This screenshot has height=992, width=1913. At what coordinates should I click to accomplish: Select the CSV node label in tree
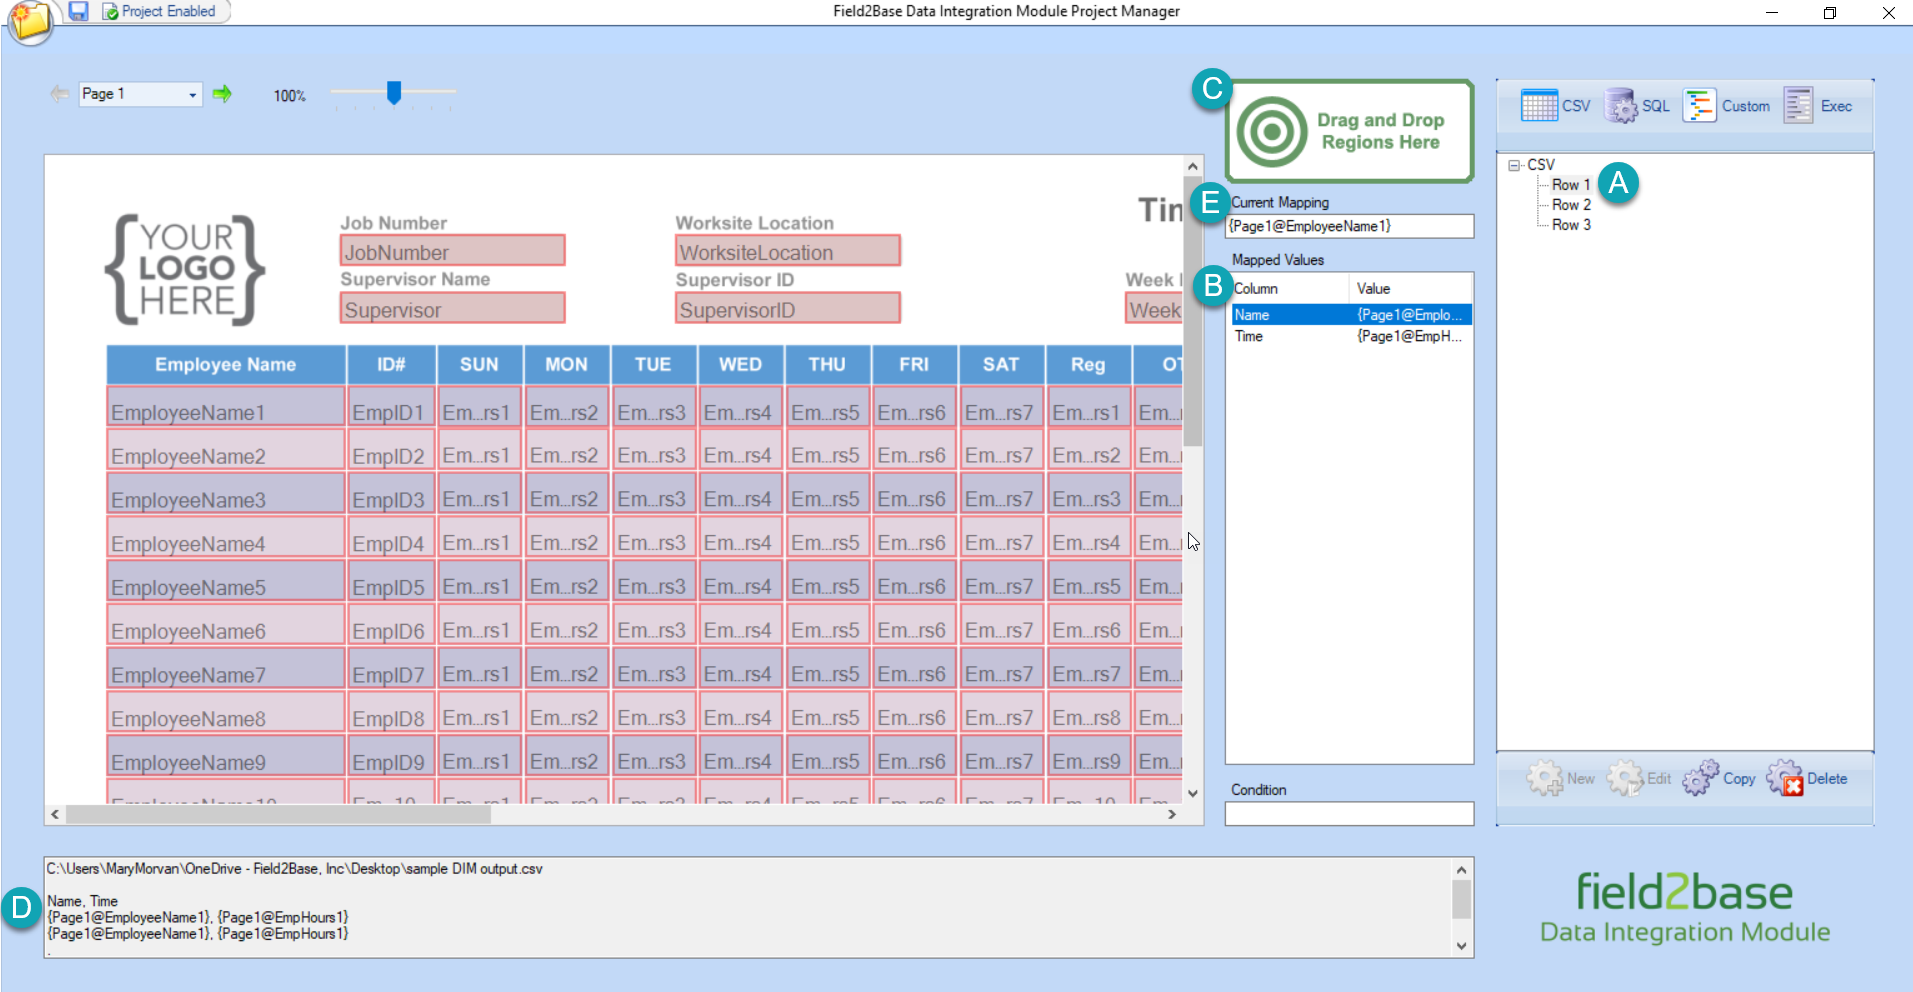click(1541, 165)
